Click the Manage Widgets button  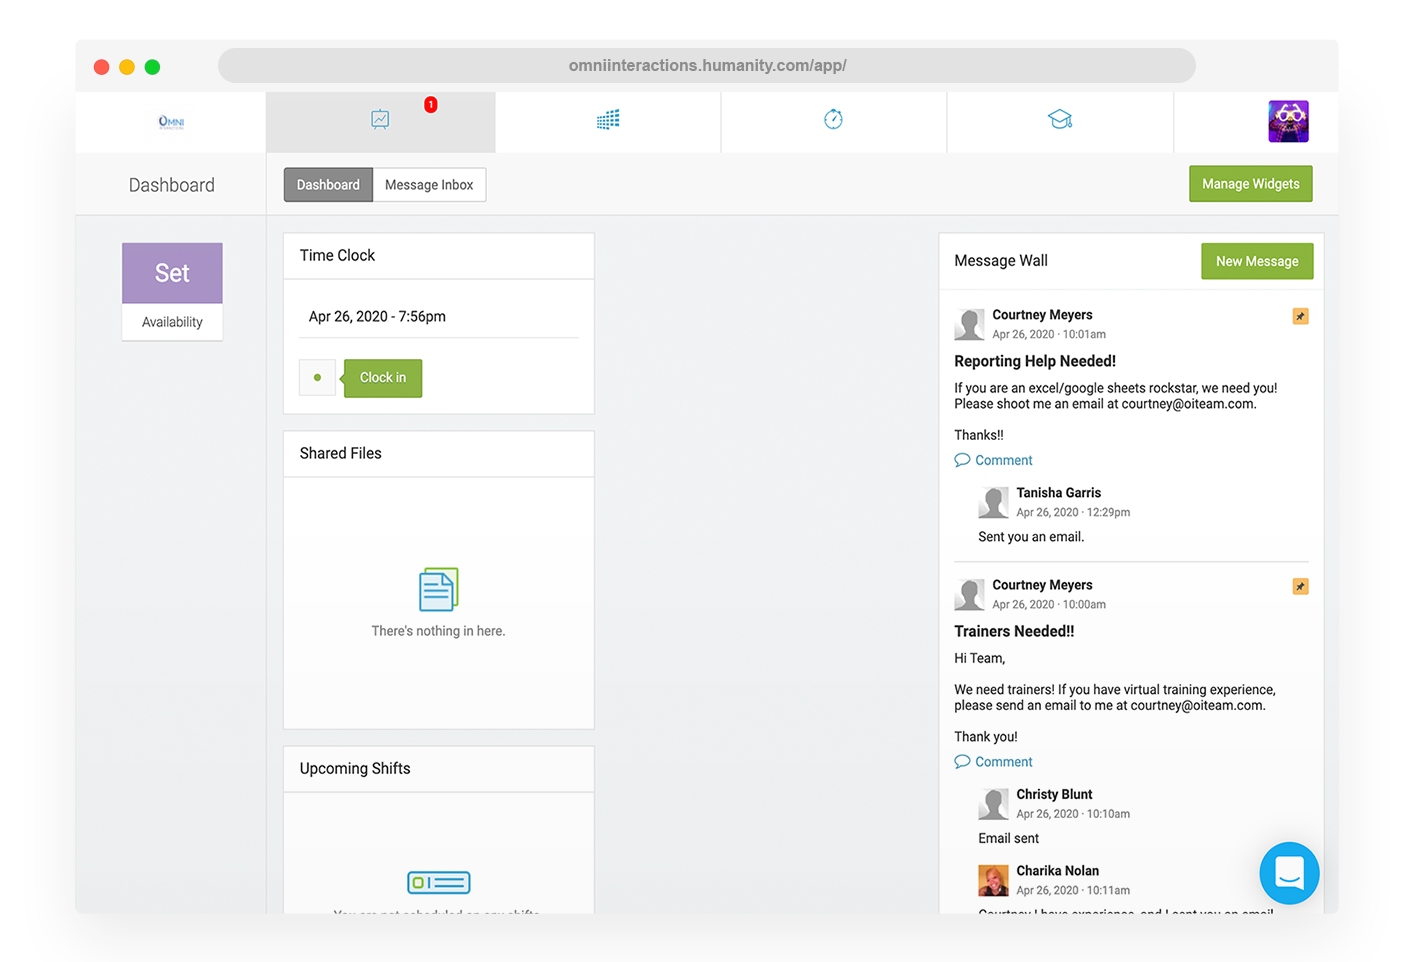1250,184
